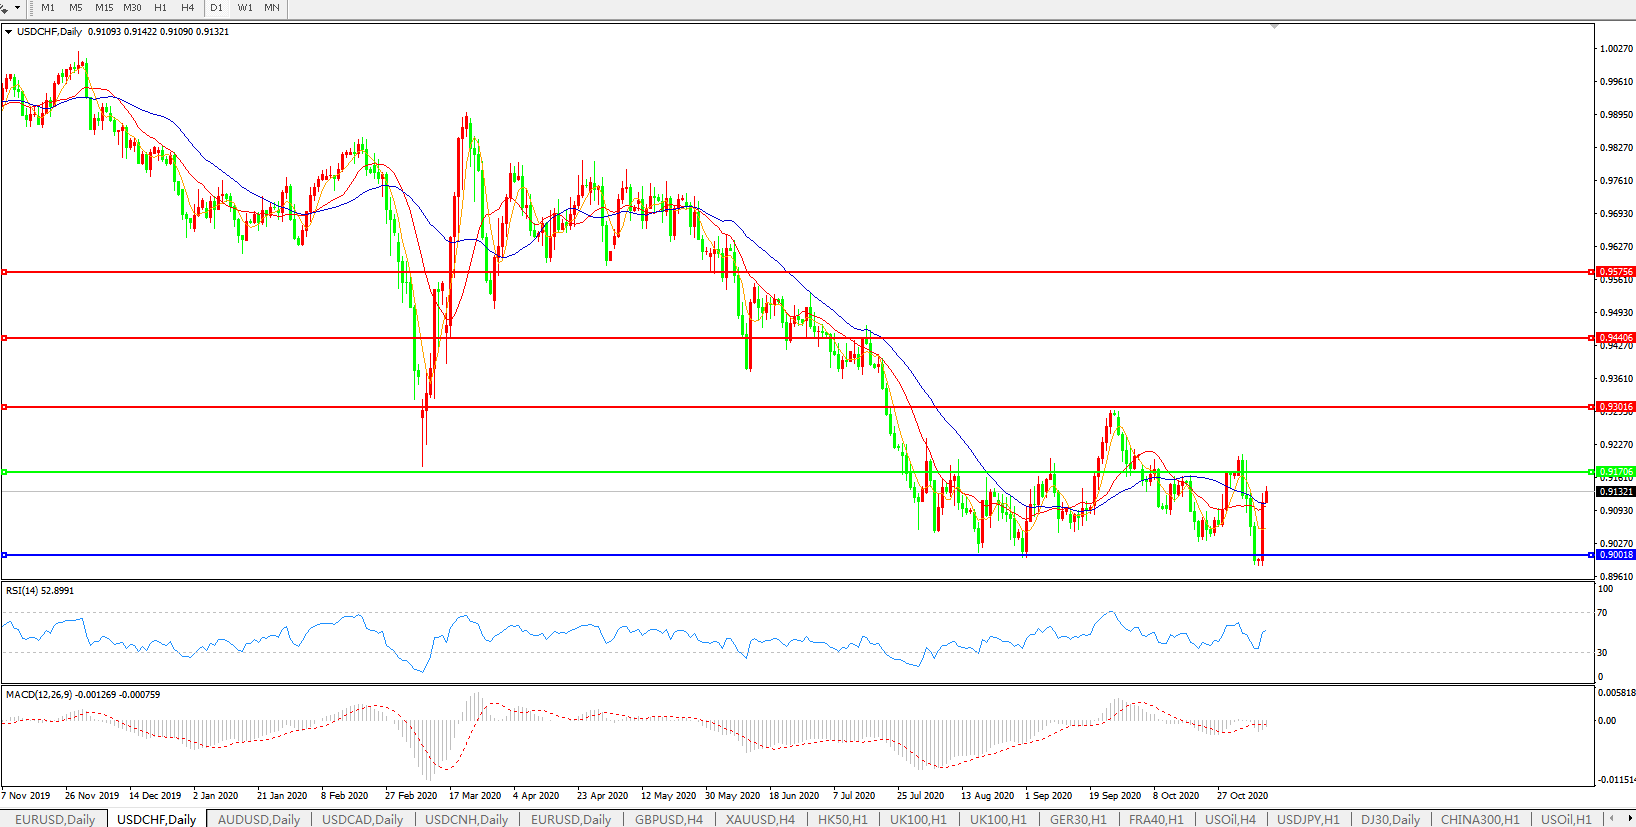Switch chart to the H4 timeframe
The image size is (1636, 827).
point(187,8)
